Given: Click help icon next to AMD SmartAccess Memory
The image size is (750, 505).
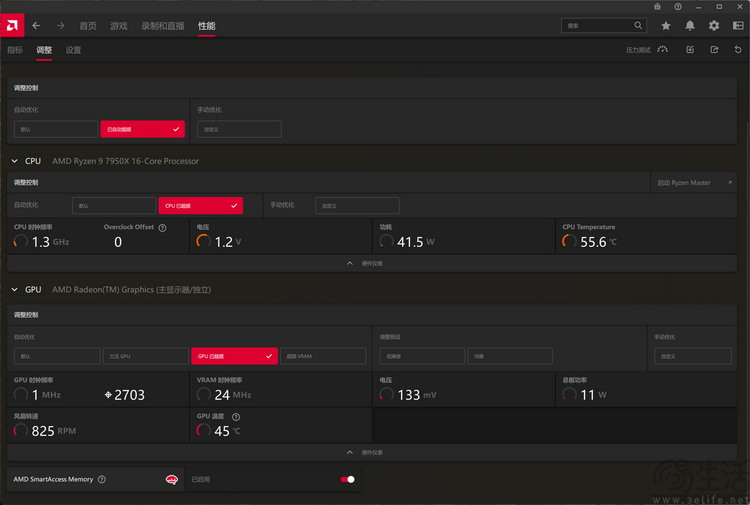Looking at the screenshot, I should coord(102,480).
